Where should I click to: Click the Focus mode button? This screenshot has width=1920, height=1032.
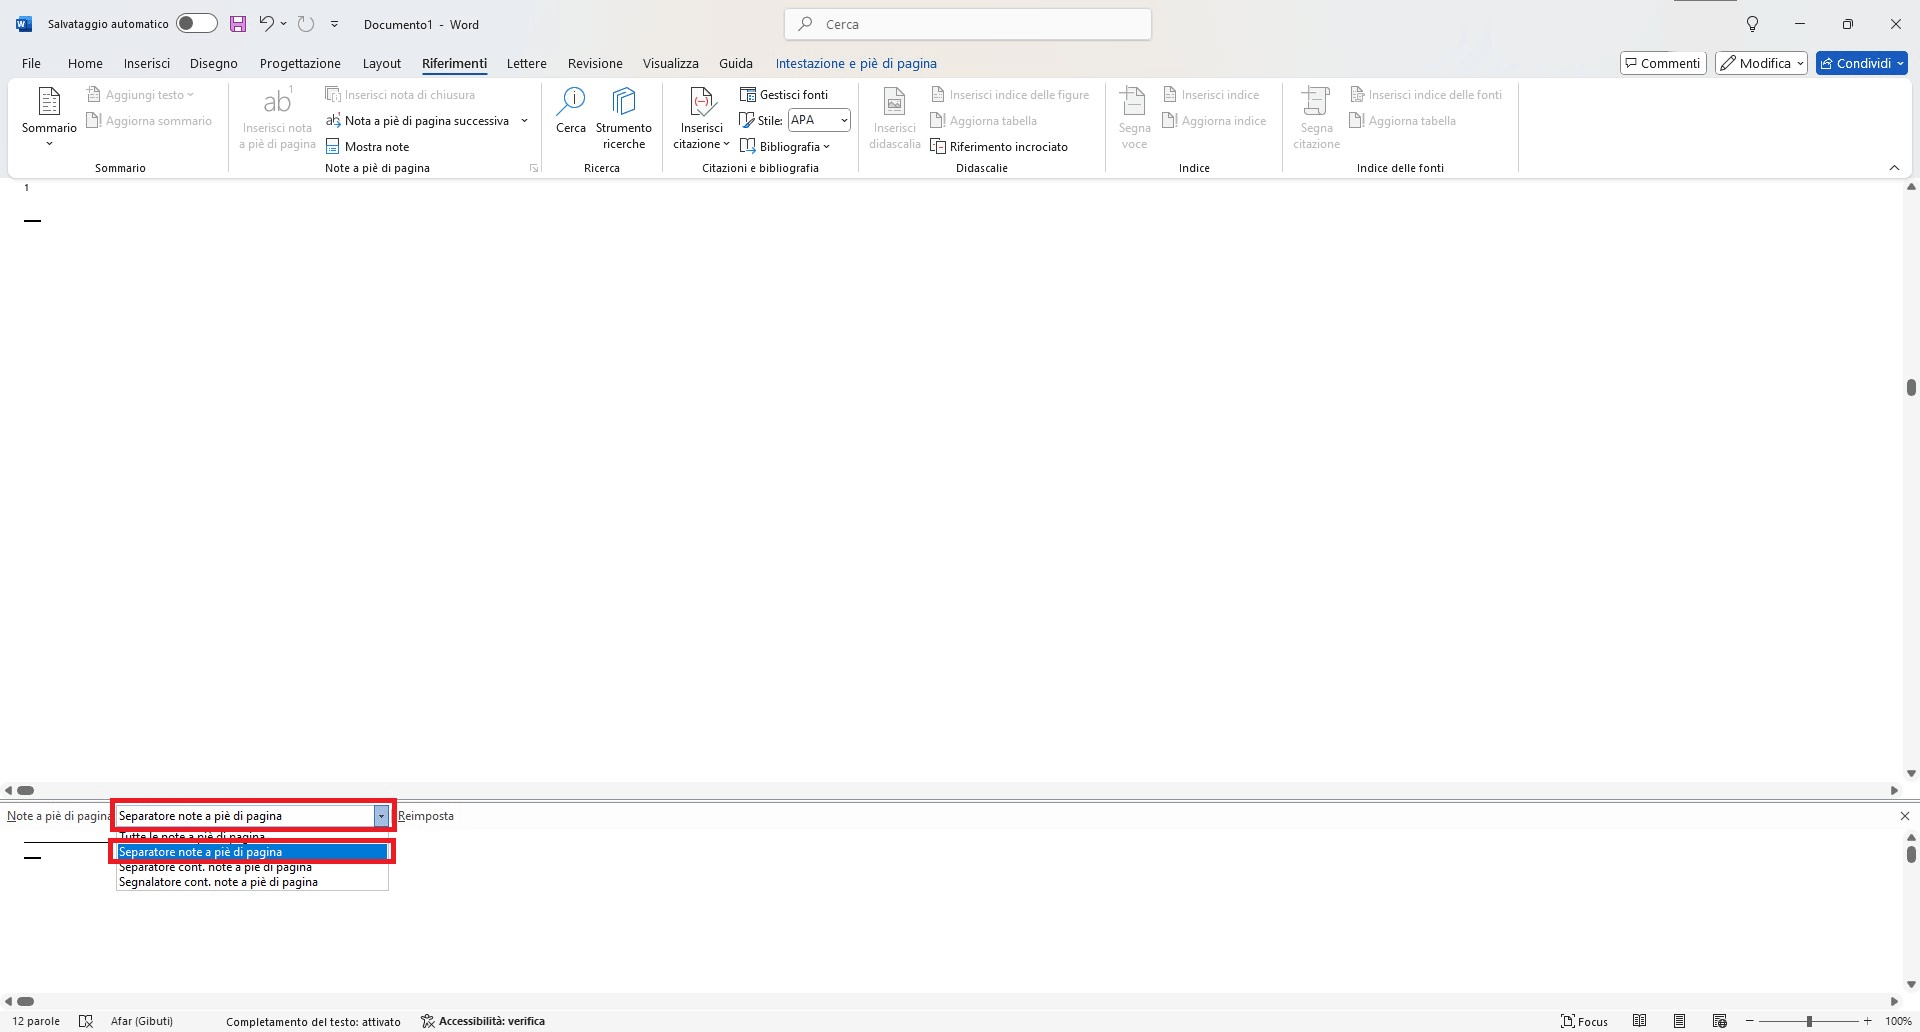[x=1584, y=1021]
